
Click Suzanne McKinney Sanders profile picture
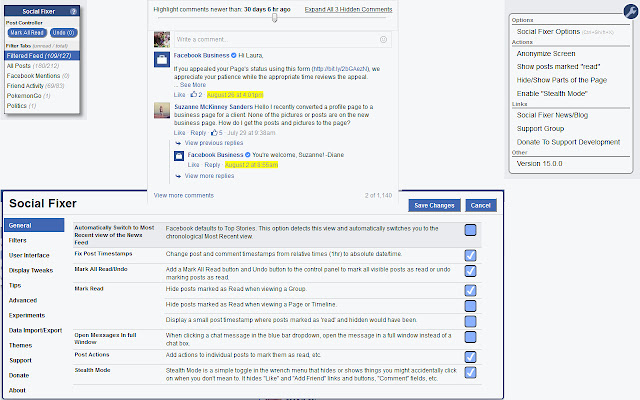pyautogui.click(x=162, y=111)
